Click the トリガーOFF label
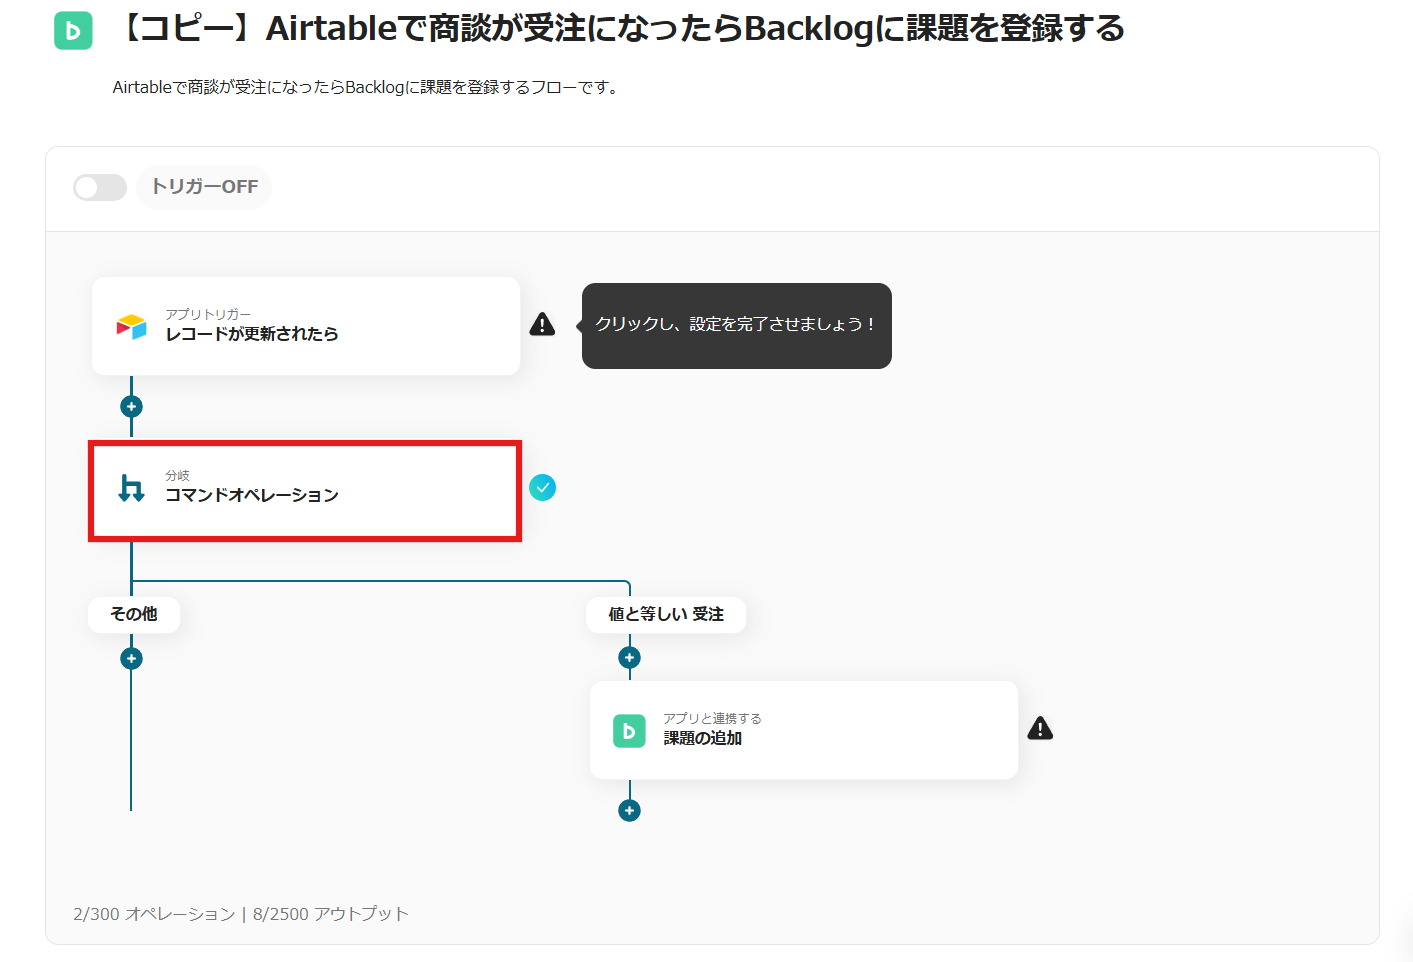 click(x=205, y=187)
